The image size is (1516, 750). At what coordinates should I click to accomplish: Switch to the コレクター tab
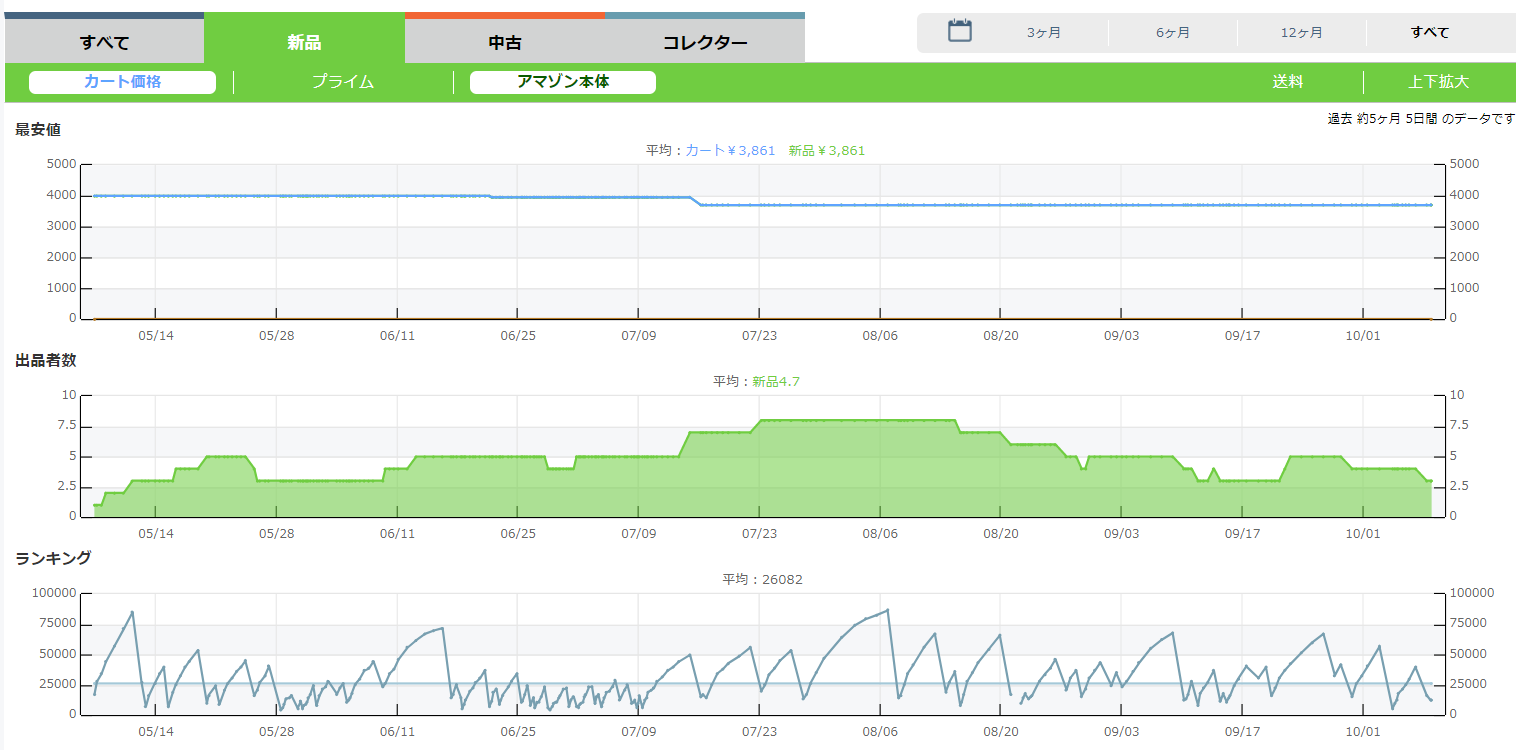[x=705, y=42]
